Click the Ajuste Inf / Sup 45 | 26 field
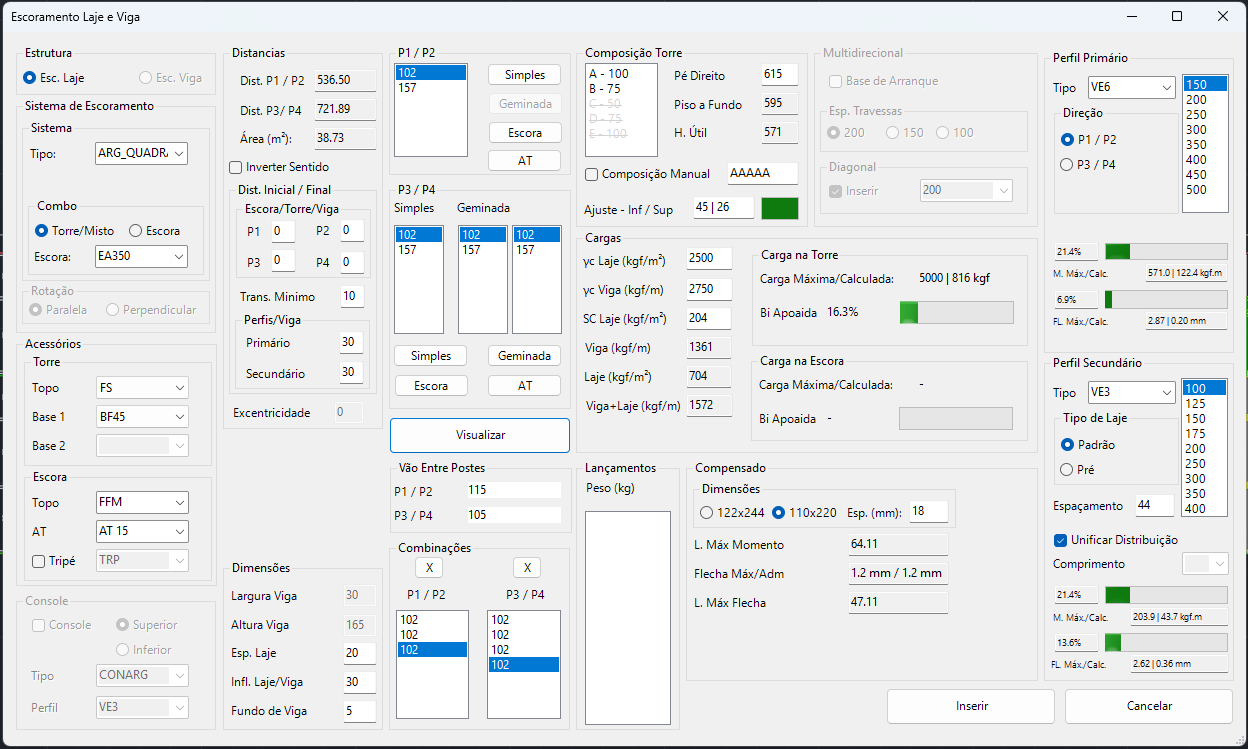 click(x=723, y=208)
